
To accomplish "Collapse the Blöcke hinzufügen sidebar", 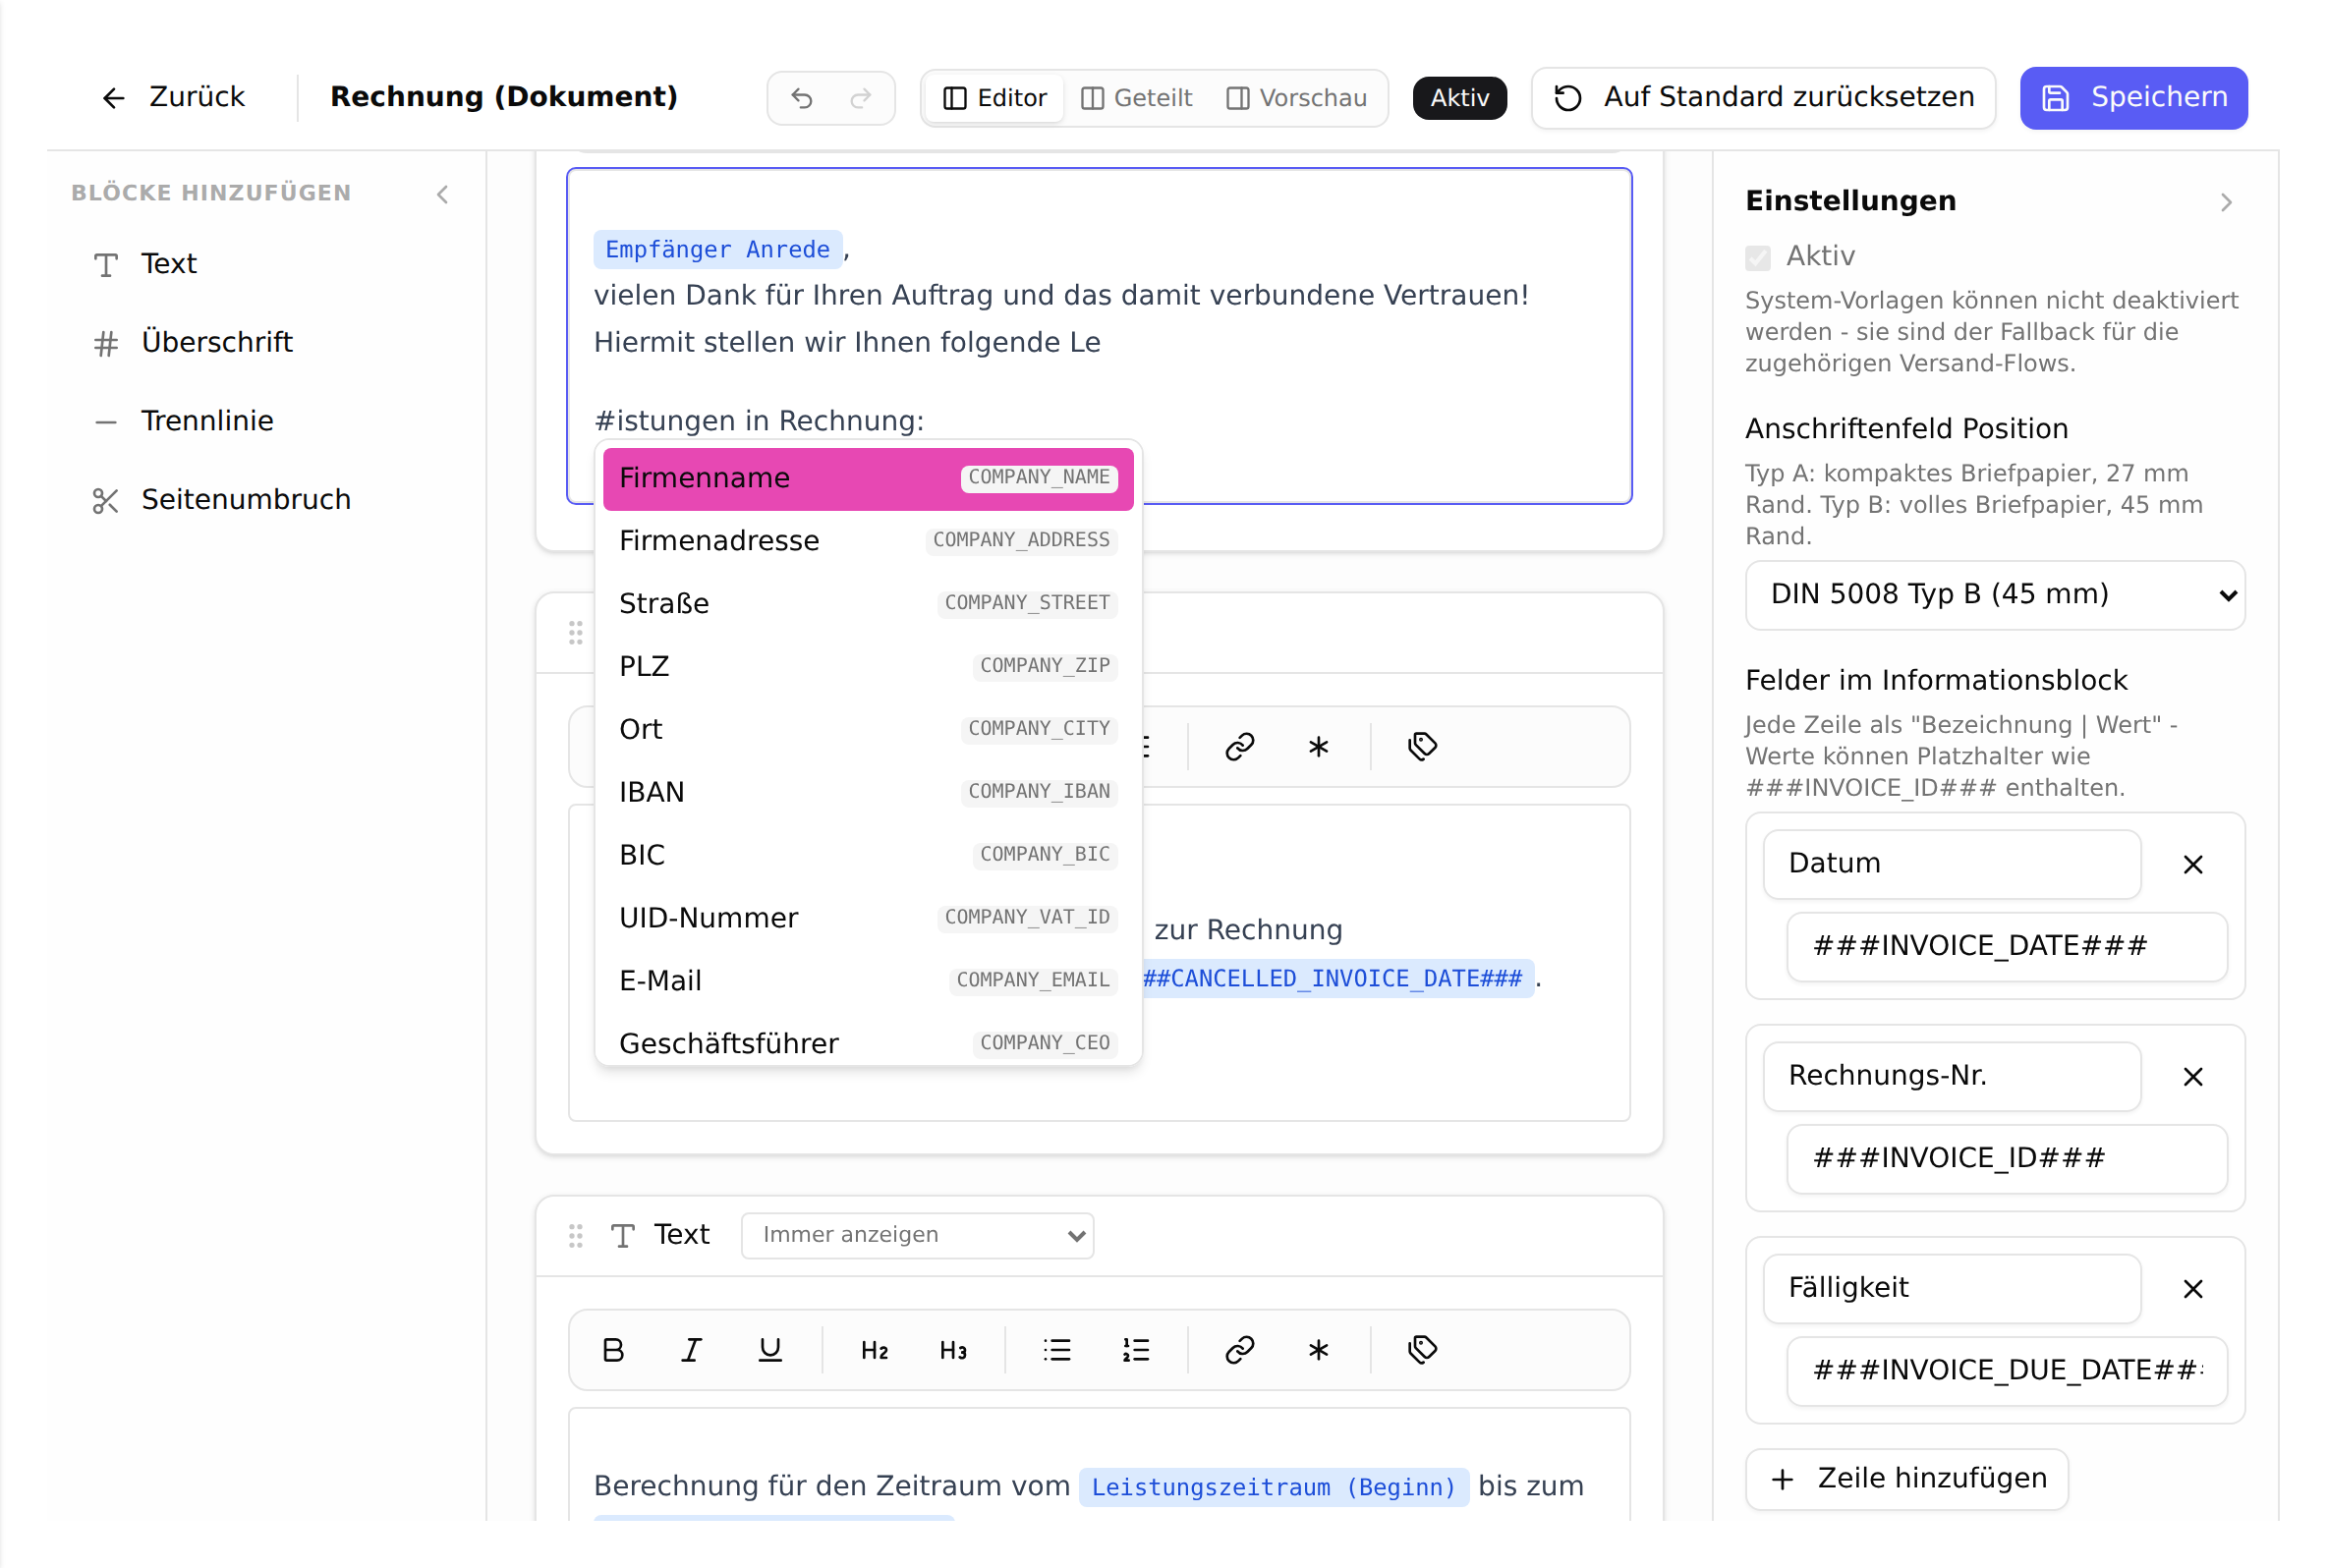I will [x=442, y=194].
